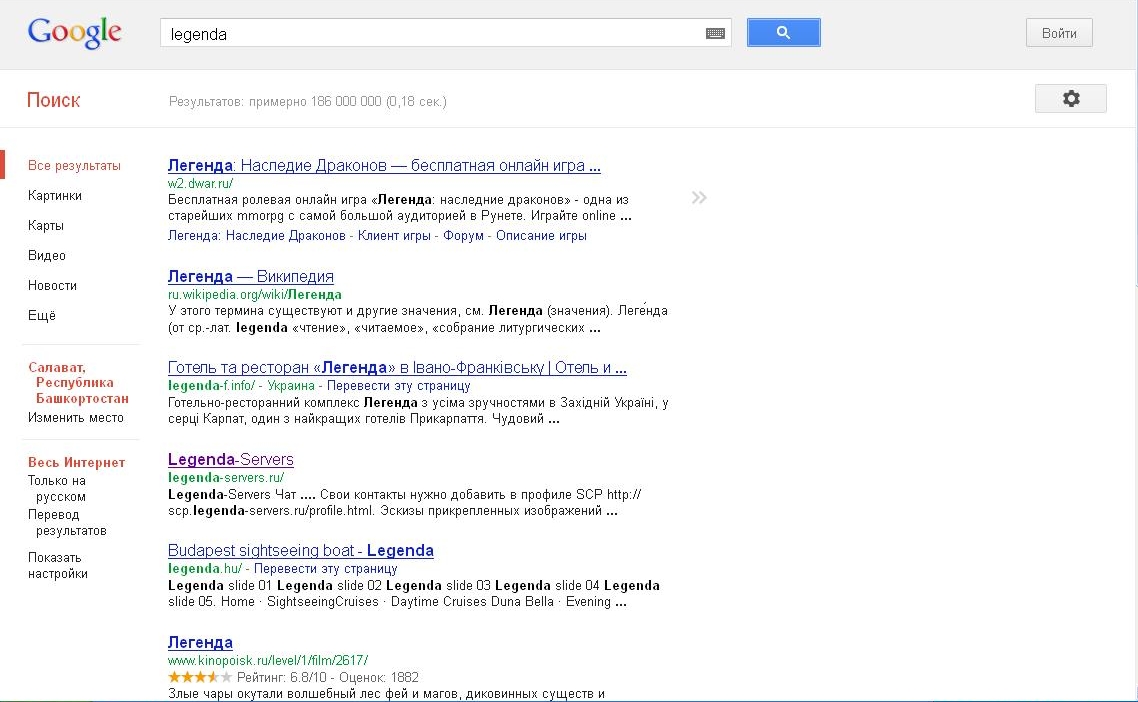Click the Google logo
The height and width of the screenshot is (702, 1138).
[x=74, y=33]
